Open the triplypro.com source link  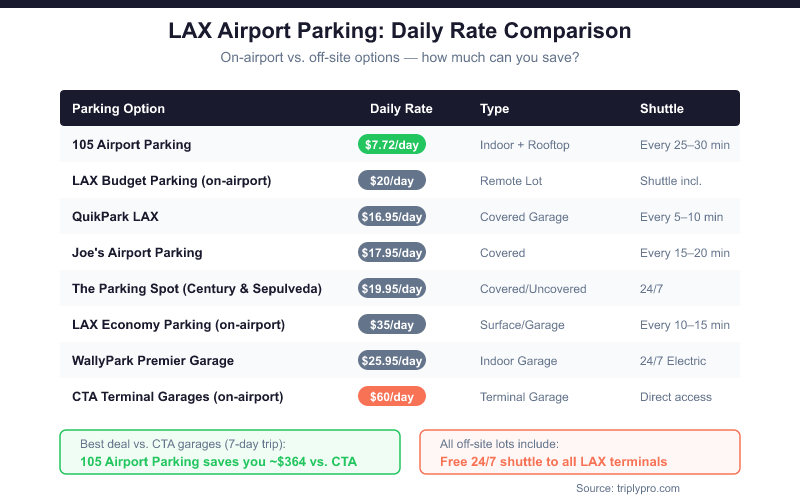tap(627, 488)
